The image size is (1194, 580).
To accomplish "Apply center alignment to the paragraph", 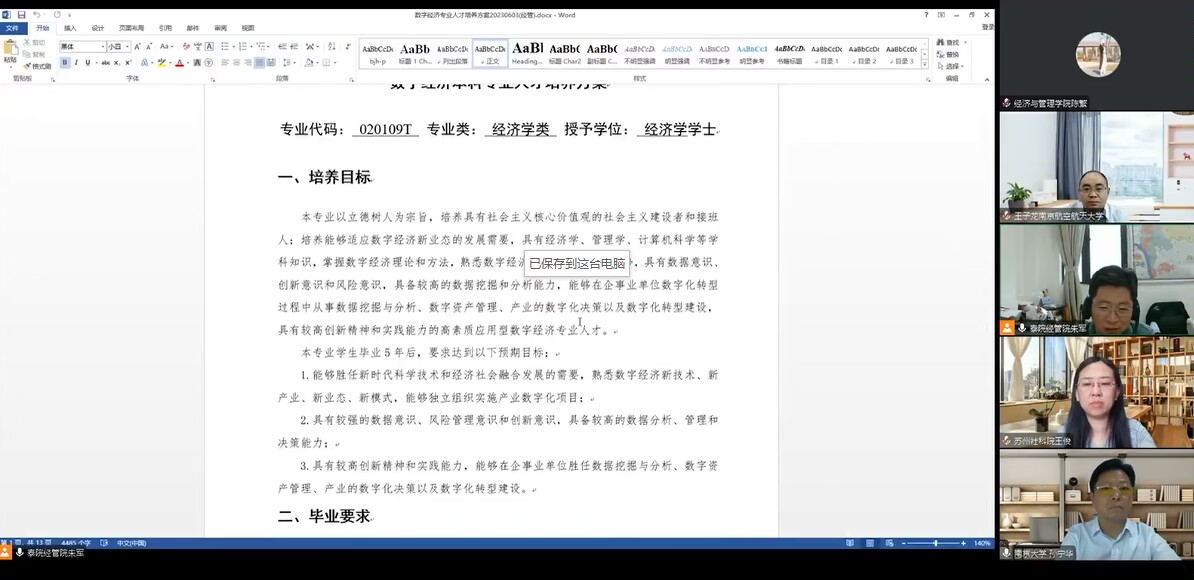I will click(x=236, y=63).
